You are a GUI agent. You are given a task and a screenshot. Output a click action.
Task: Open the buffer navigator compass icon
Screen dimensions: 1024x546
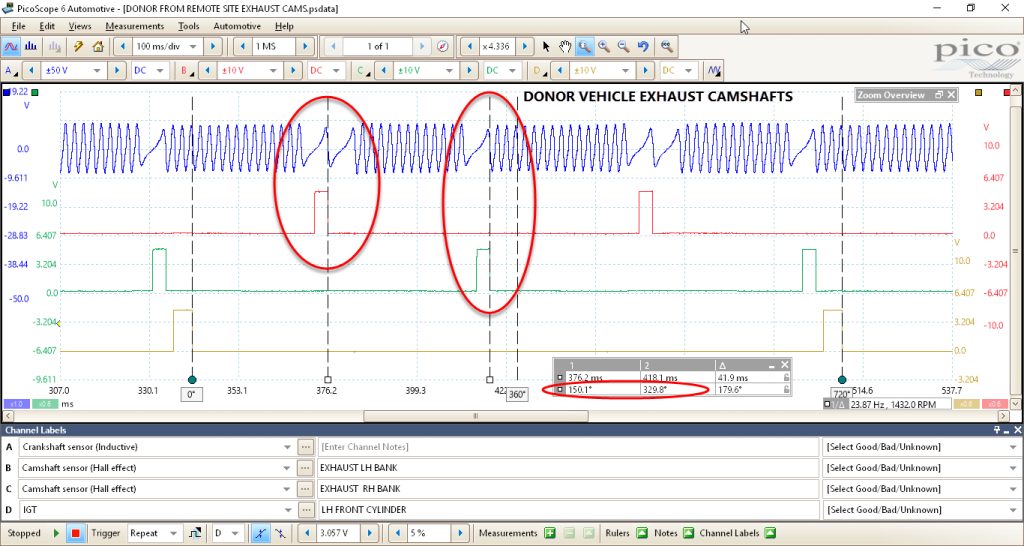(443, 47)
